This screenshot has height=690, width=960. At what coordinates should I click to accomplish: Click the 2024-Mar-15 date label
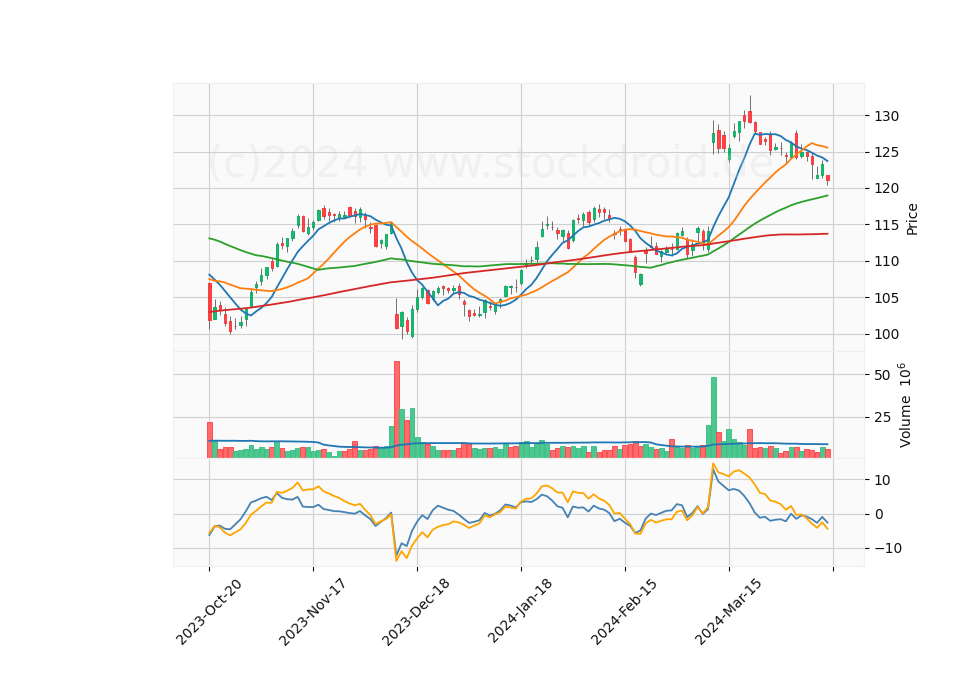click(728, 611)
